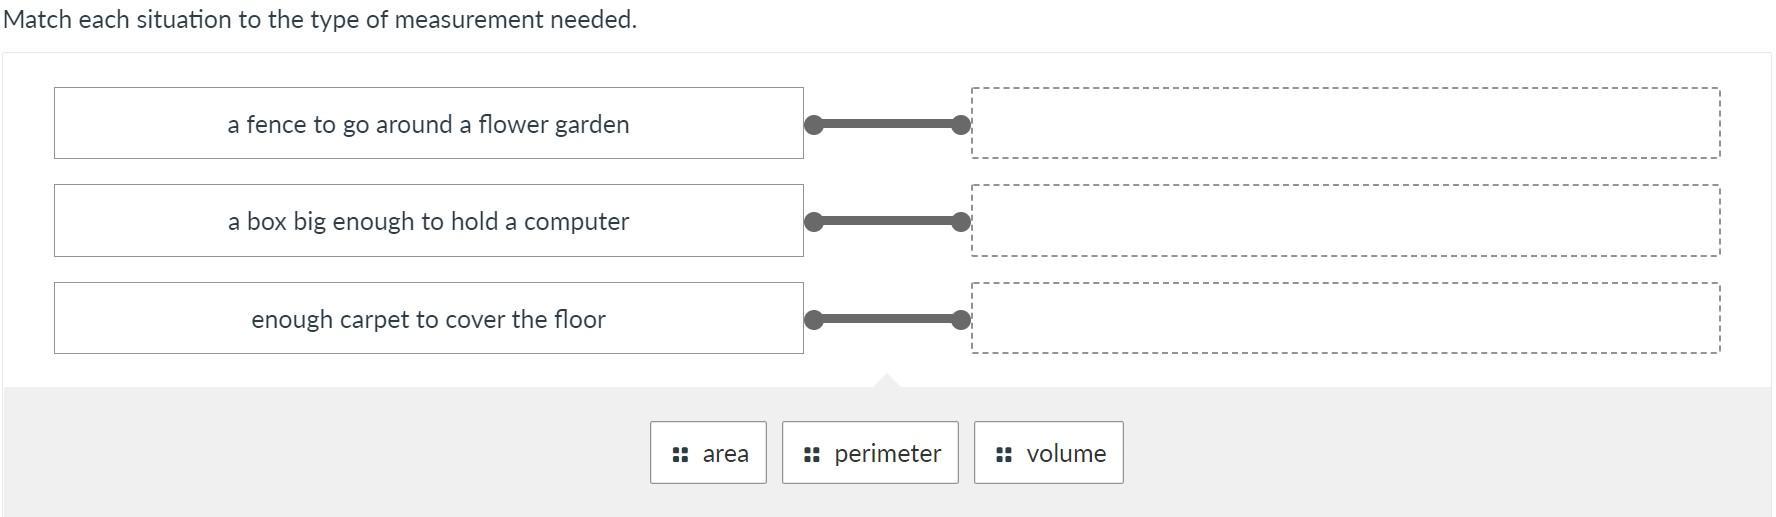The height and width of the screenshot is (517, 1776).
Task: Click the 'a fence to go around a flower garden' box
Action: coord(428,124)
